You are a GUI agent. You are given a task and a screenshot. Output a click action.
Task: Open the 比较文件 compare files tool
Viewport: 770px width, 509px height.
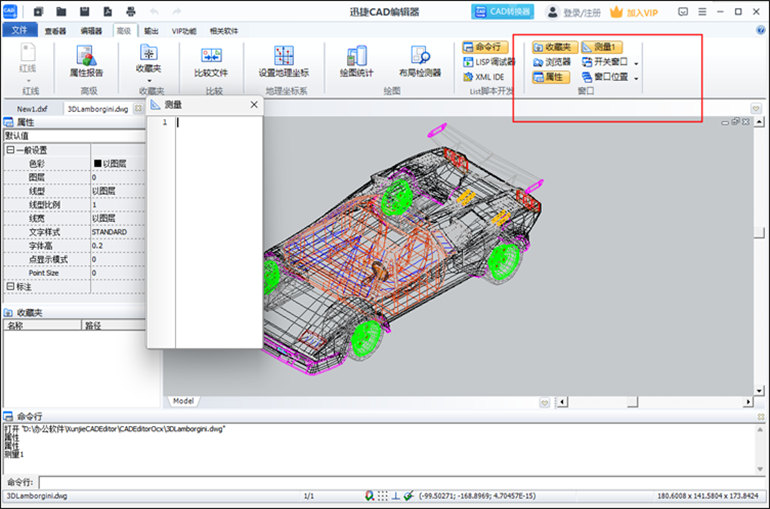pos(211,62)
